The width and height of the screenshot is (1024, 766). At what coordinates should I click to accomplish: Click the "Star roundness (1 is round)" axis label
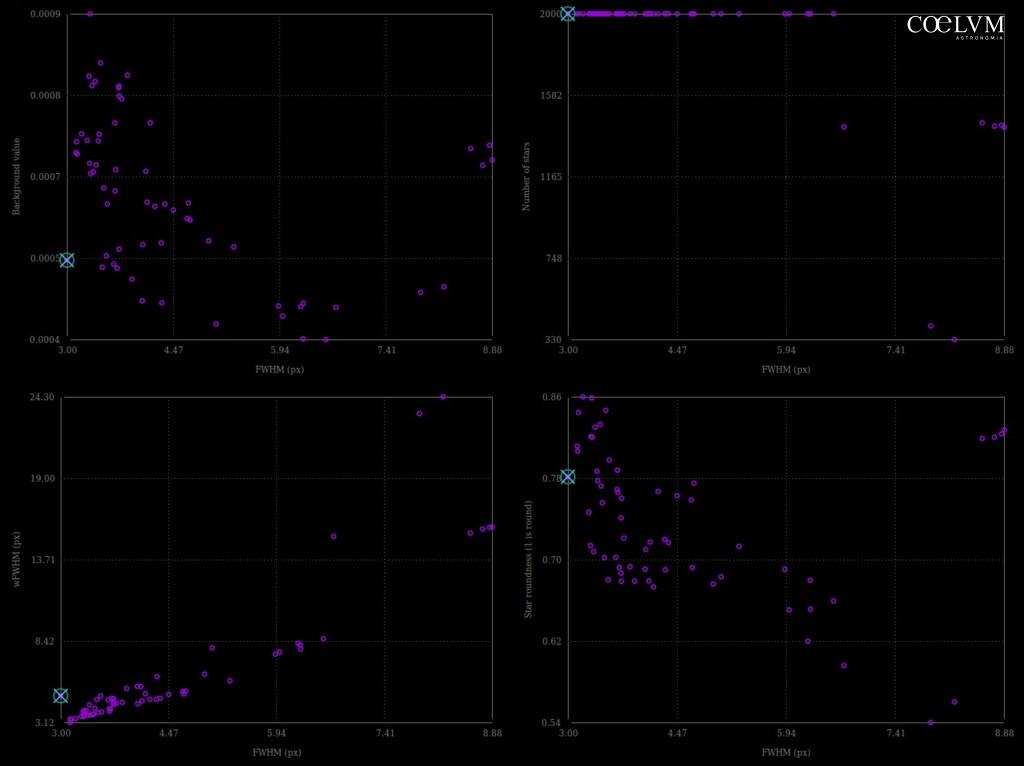(526, 560)
